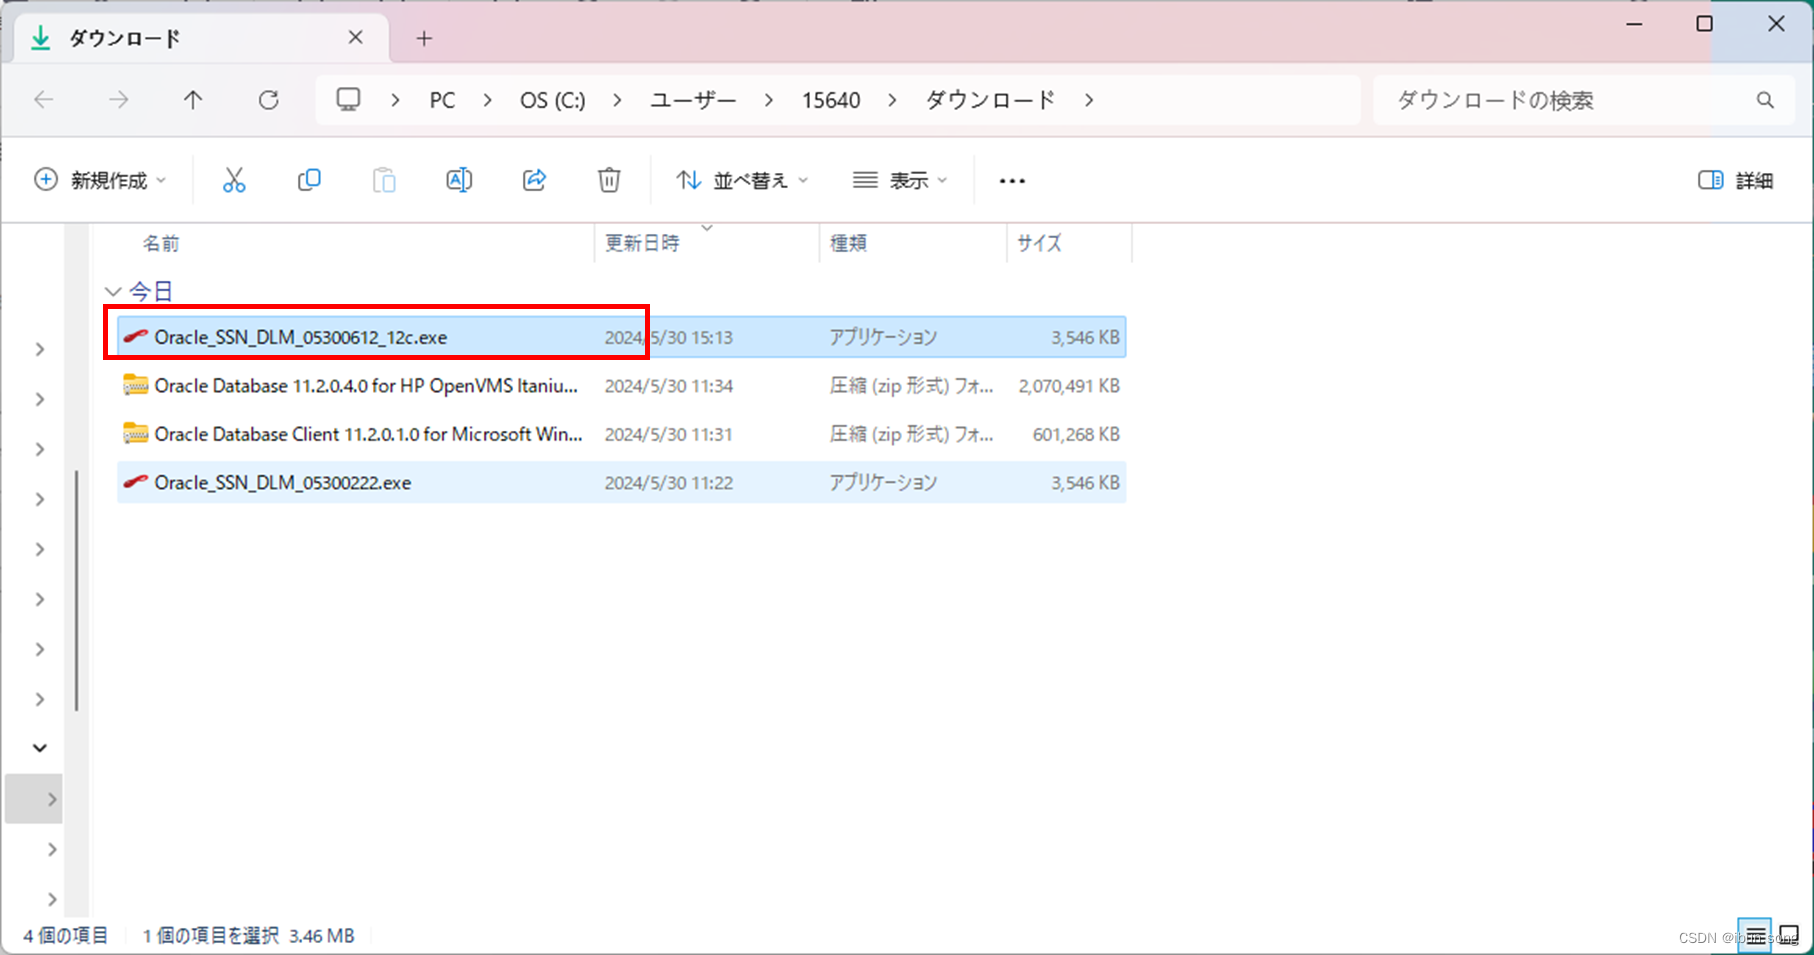Viewport: 1814px width, 955px height.
Task: Click the PC monitor icon in address bar
Action: [348, 99]
